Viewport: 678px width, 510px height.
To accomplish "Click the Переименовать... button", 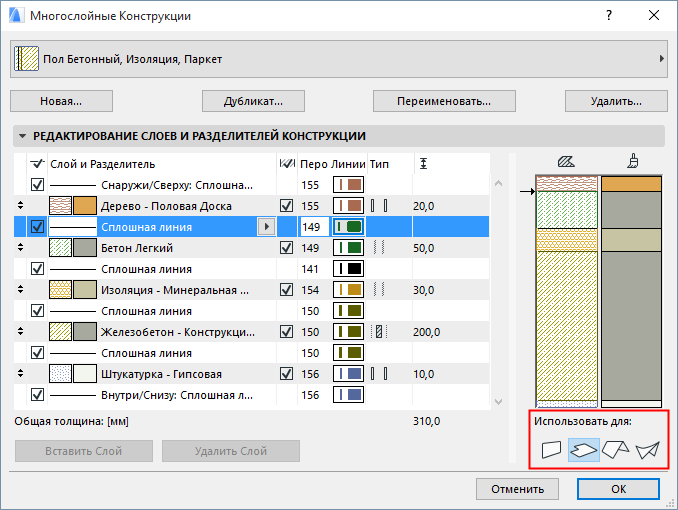I will coord(444,101).
